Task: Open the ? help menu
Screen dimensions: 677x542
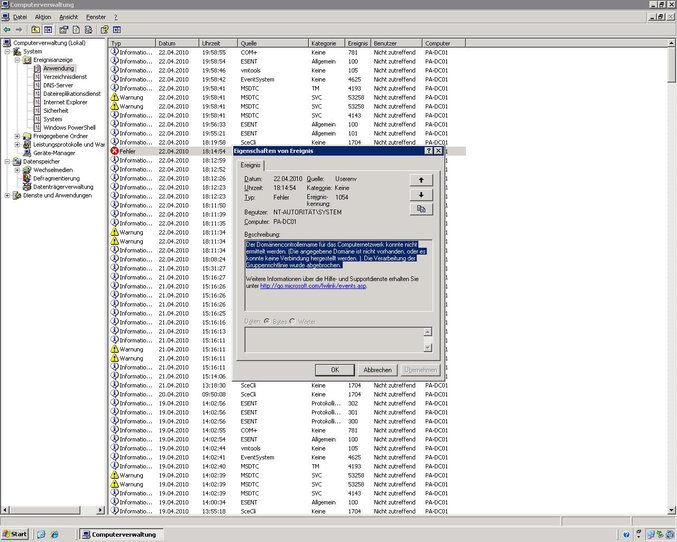Action: [x=116, y=17]
